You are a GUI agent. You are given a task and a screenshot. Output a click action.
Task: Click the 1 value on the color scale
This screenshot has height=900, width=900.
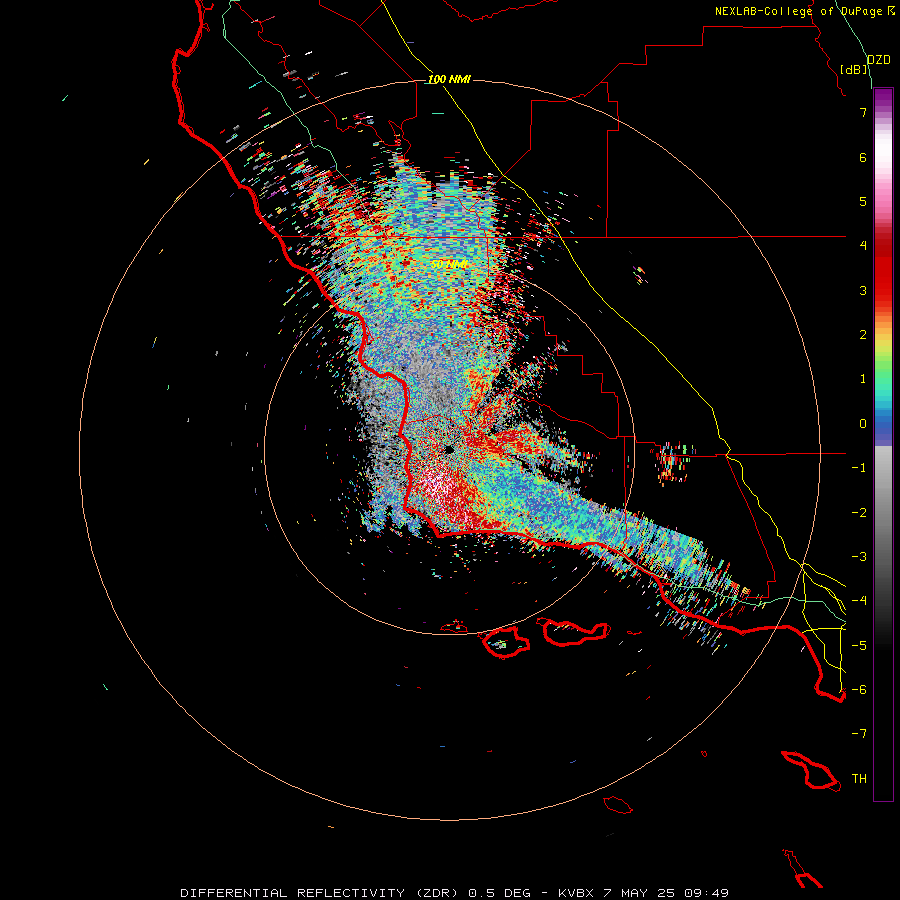tap(863, 379)
